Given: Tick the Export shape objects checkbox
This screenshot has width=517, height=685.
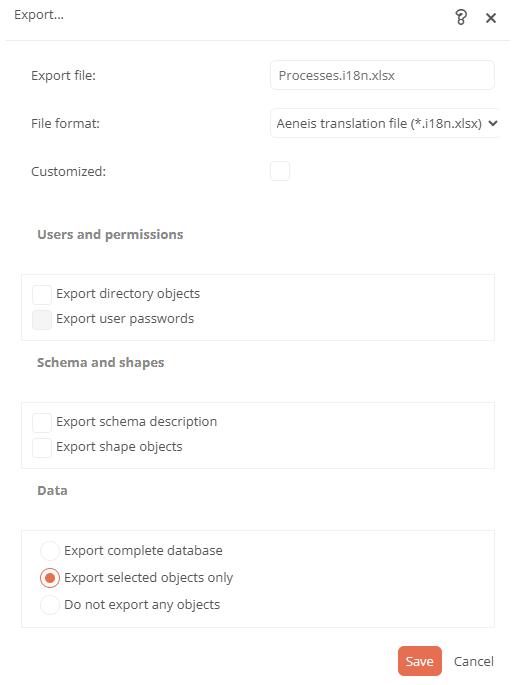Looking at the screenshot, I should (x=42, y=448).
